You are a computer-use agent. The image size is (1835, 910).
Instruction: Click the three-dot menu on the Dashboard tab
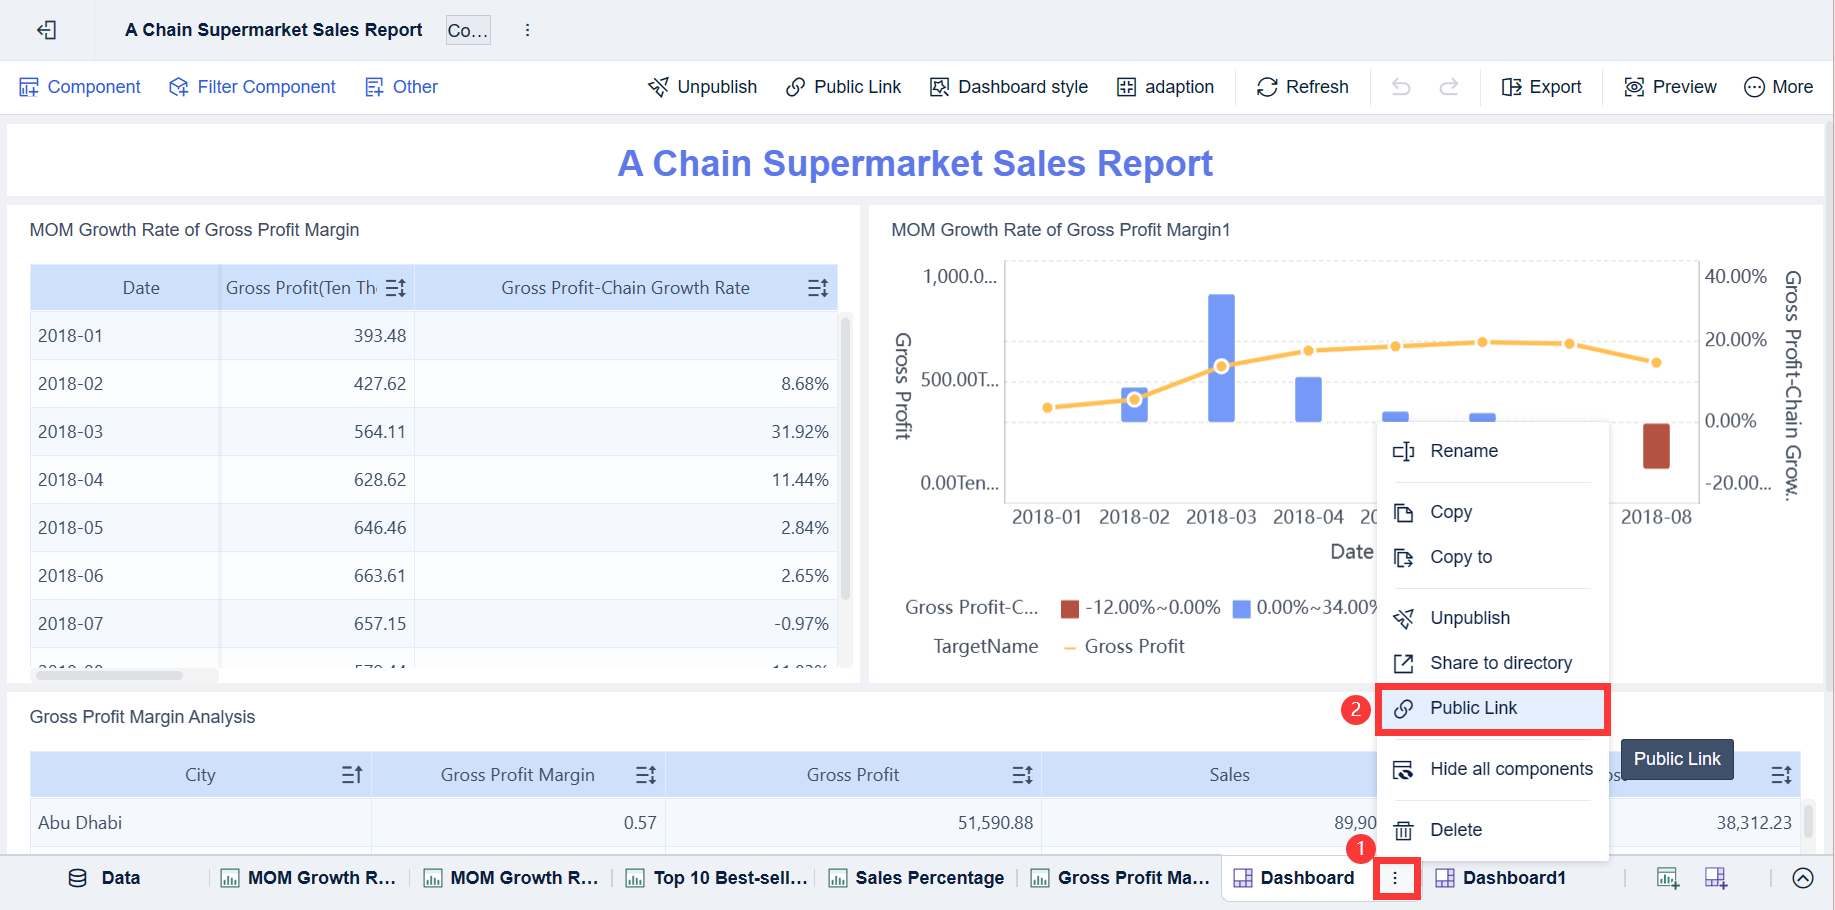click(x=1396, y=878)
